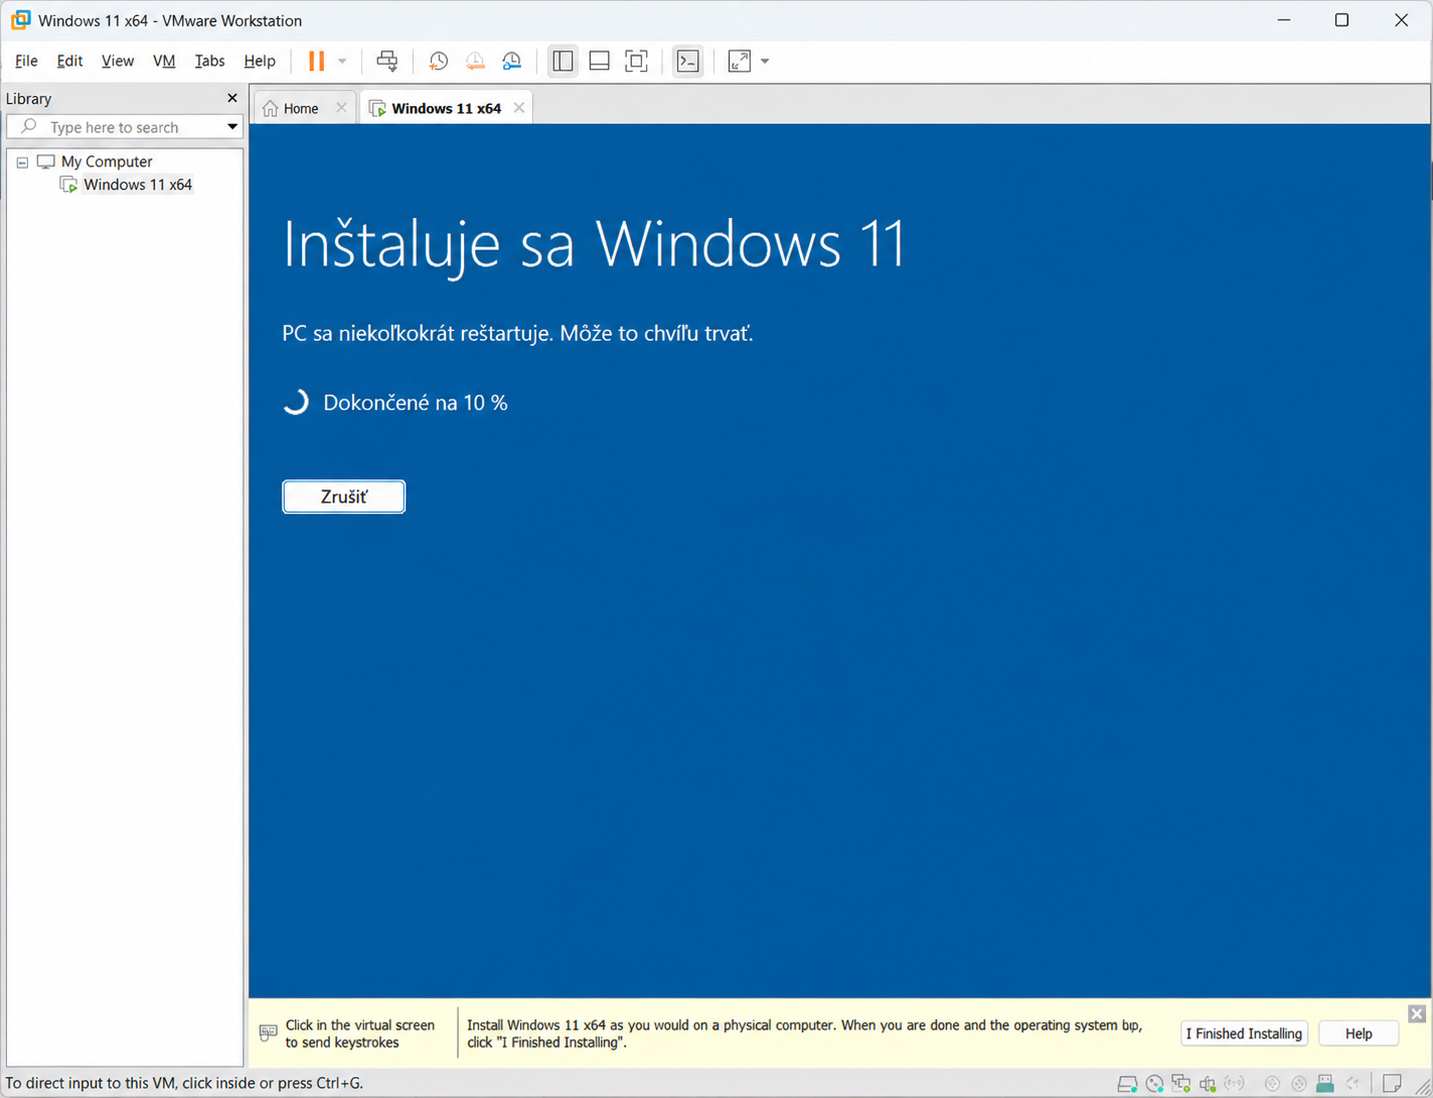This screenshot has width=1433, height=1098.
Task: Open the Help menu
Action: click(x=259, y=61)
